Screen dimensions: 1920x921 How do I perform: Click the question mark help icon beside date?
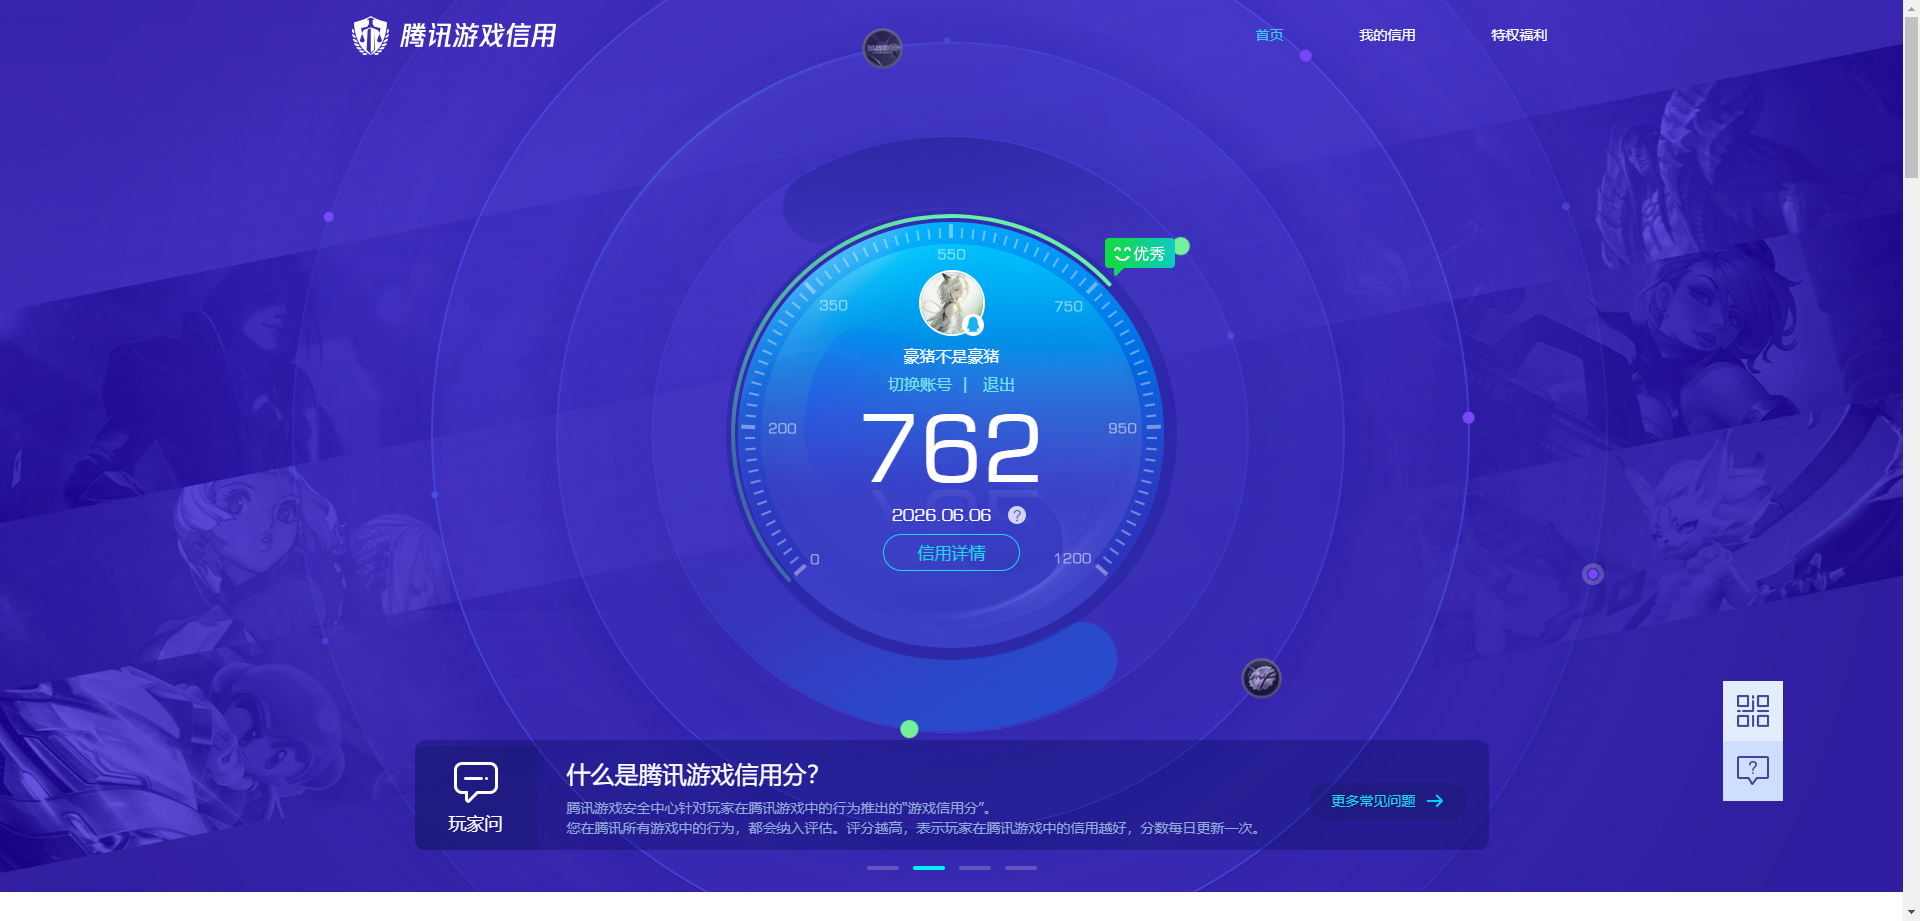[1017, 515]
